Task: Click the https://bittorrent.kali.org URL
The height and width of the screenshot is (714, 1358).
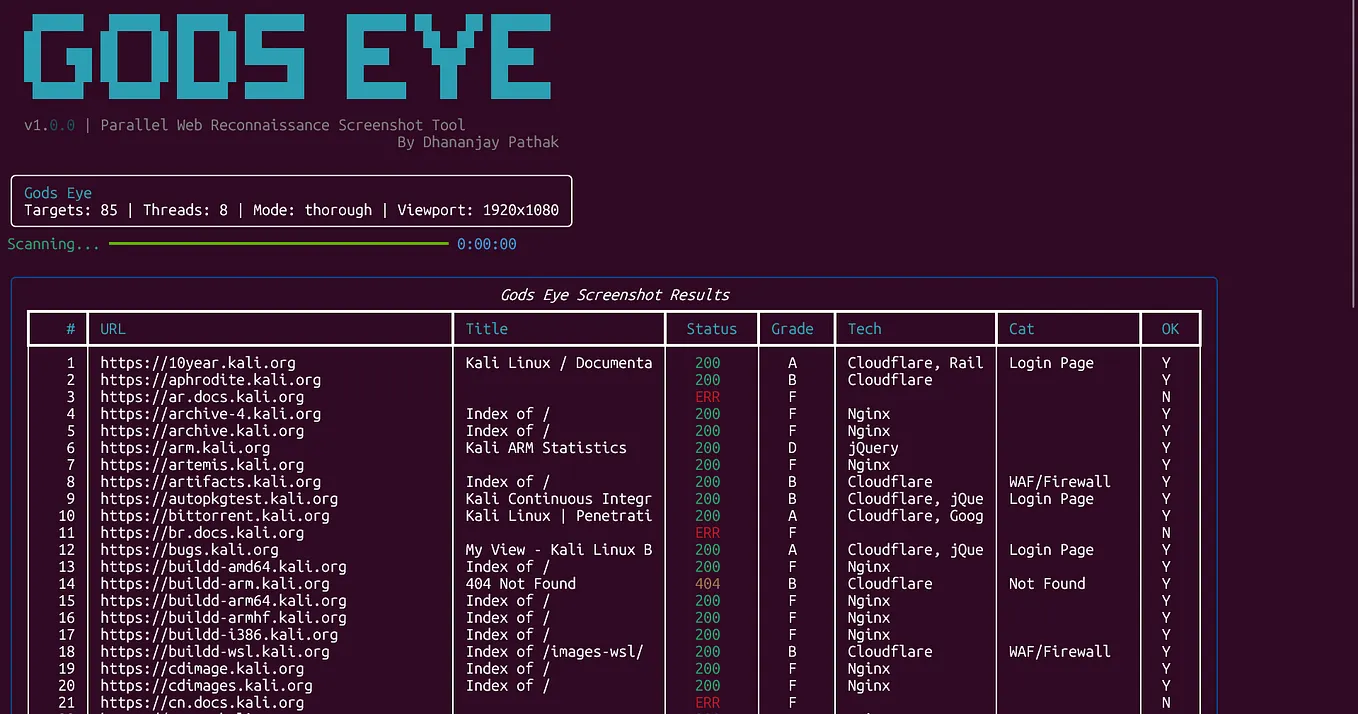Action: 215,516
